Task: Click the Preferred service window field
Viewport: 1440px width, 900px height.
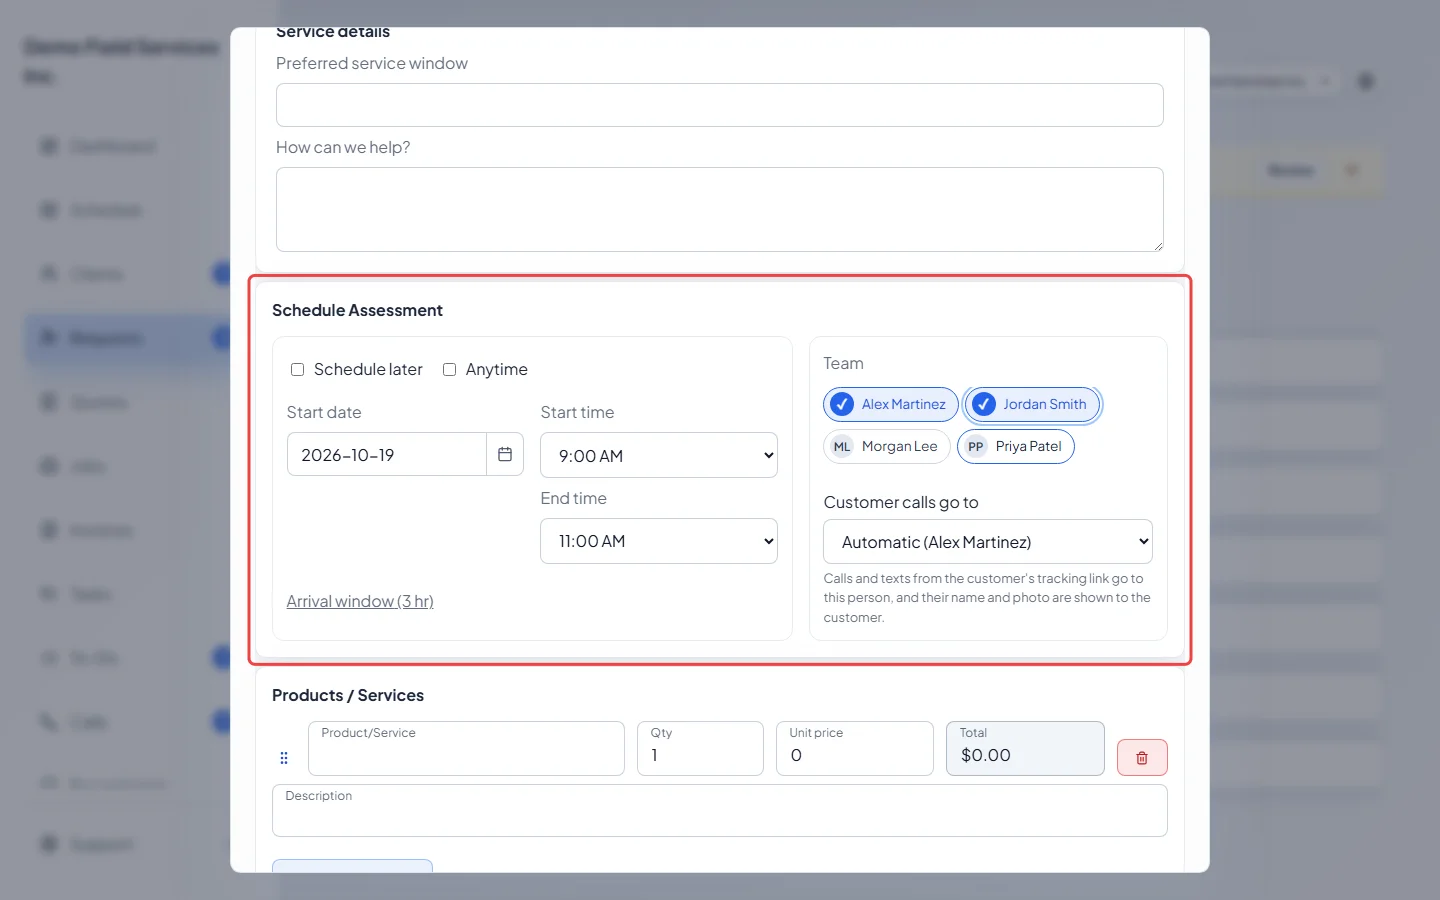Action: pos(720,105)
